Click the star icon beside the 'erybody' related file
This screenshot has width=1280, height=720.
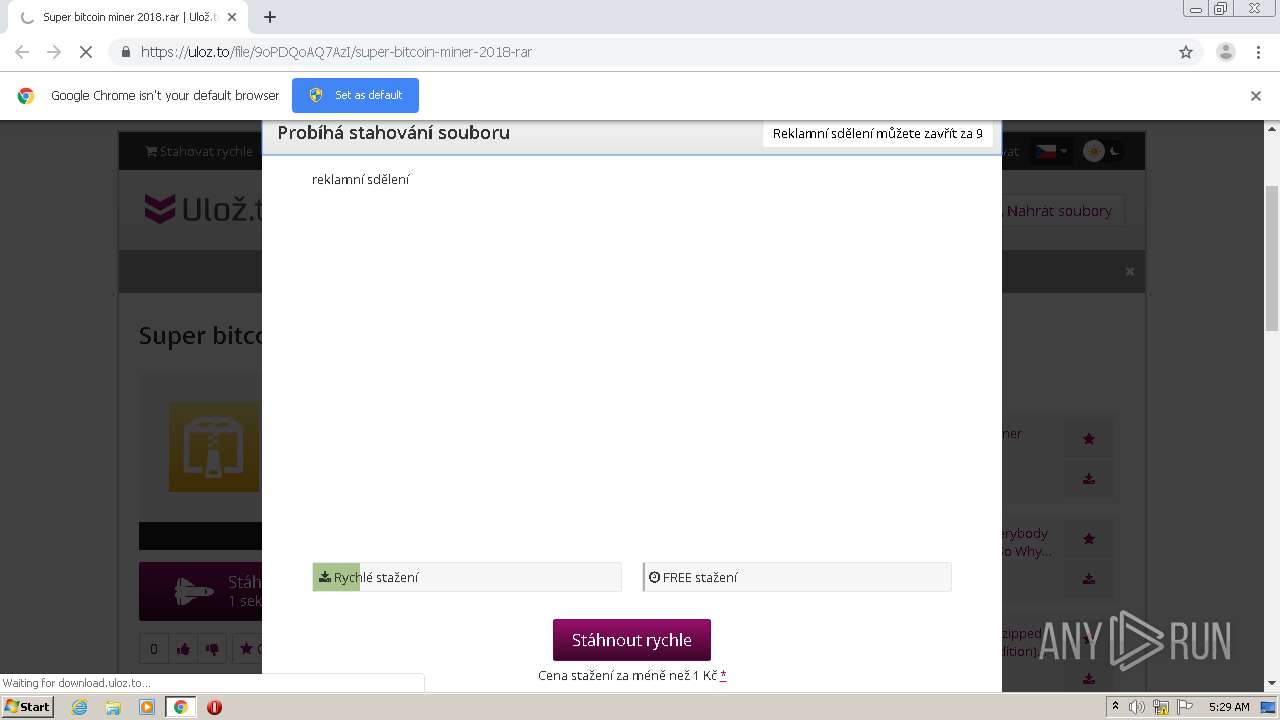[1089, 538]
